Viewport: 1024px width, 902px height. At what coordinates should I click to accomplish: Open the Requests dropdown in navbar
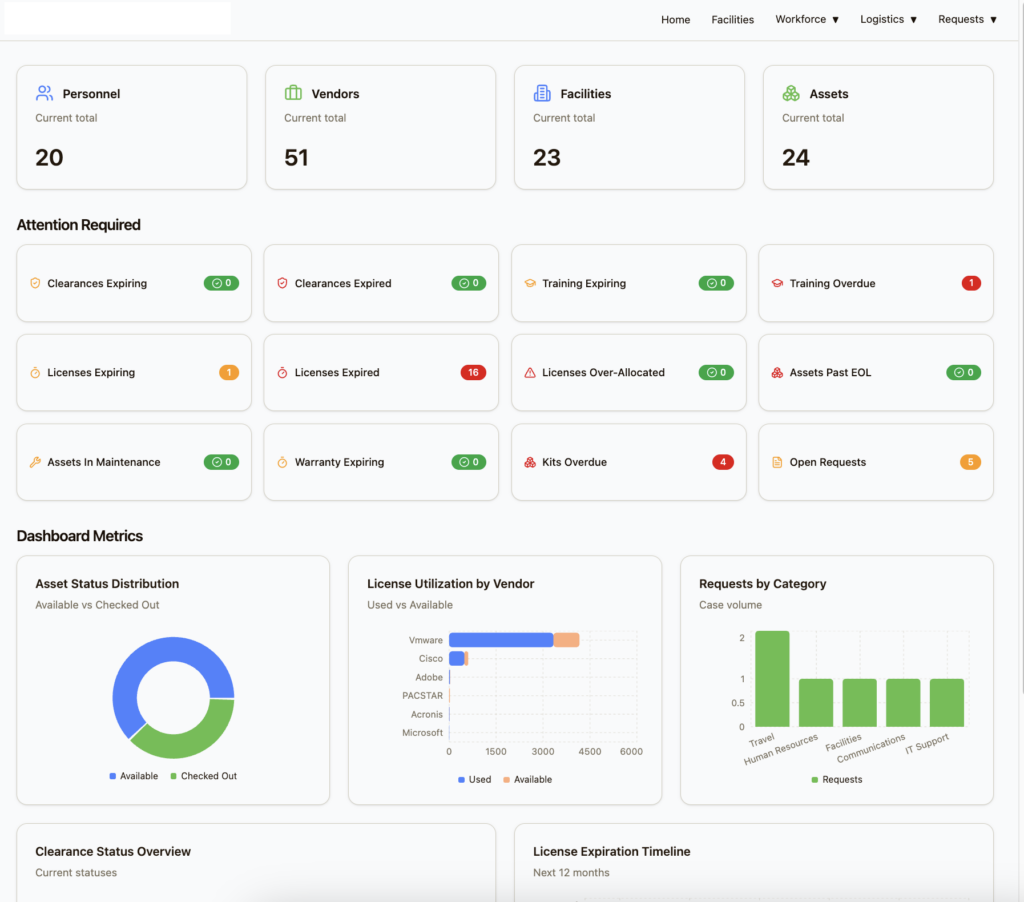(x=967, y=19)
